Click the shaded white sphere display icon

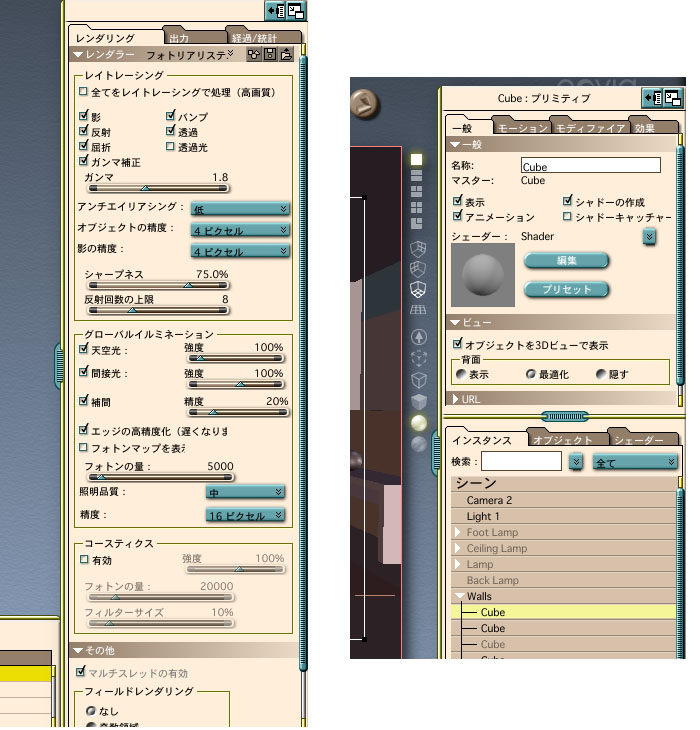point(419,423)
